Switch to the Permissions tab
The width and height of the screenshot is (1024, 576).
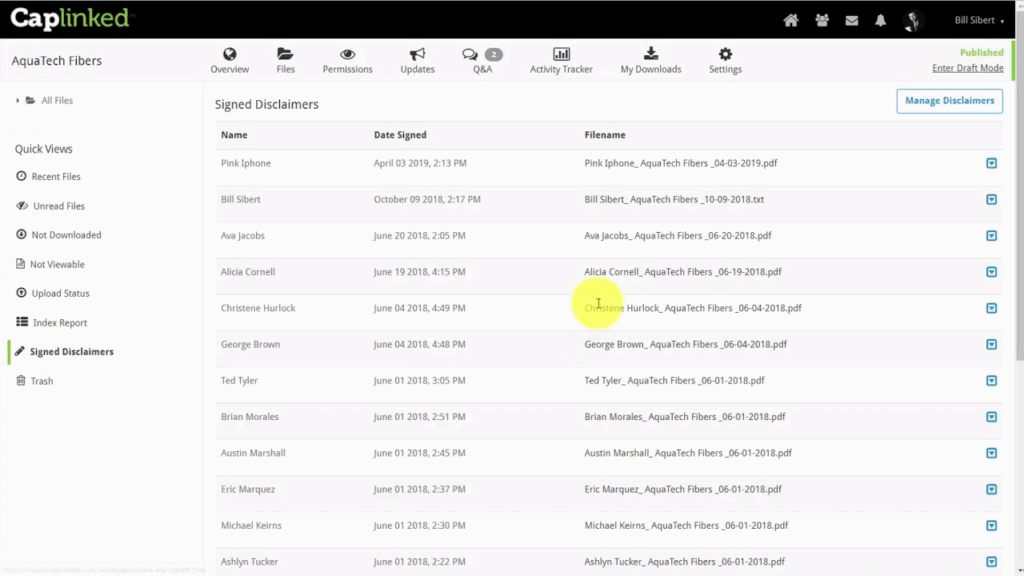[x=347, y=61]
